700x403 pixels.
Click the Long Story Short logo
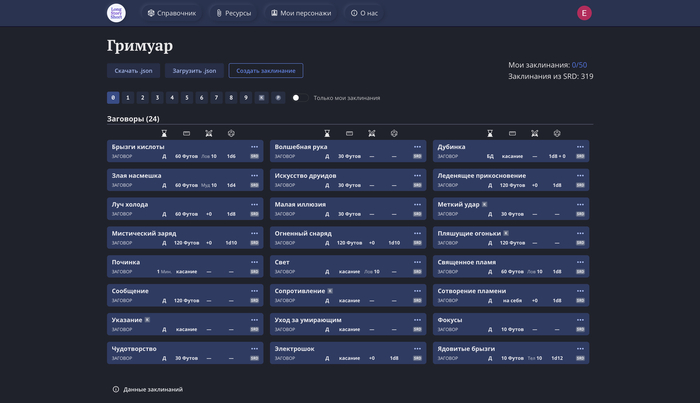(116, 13)
